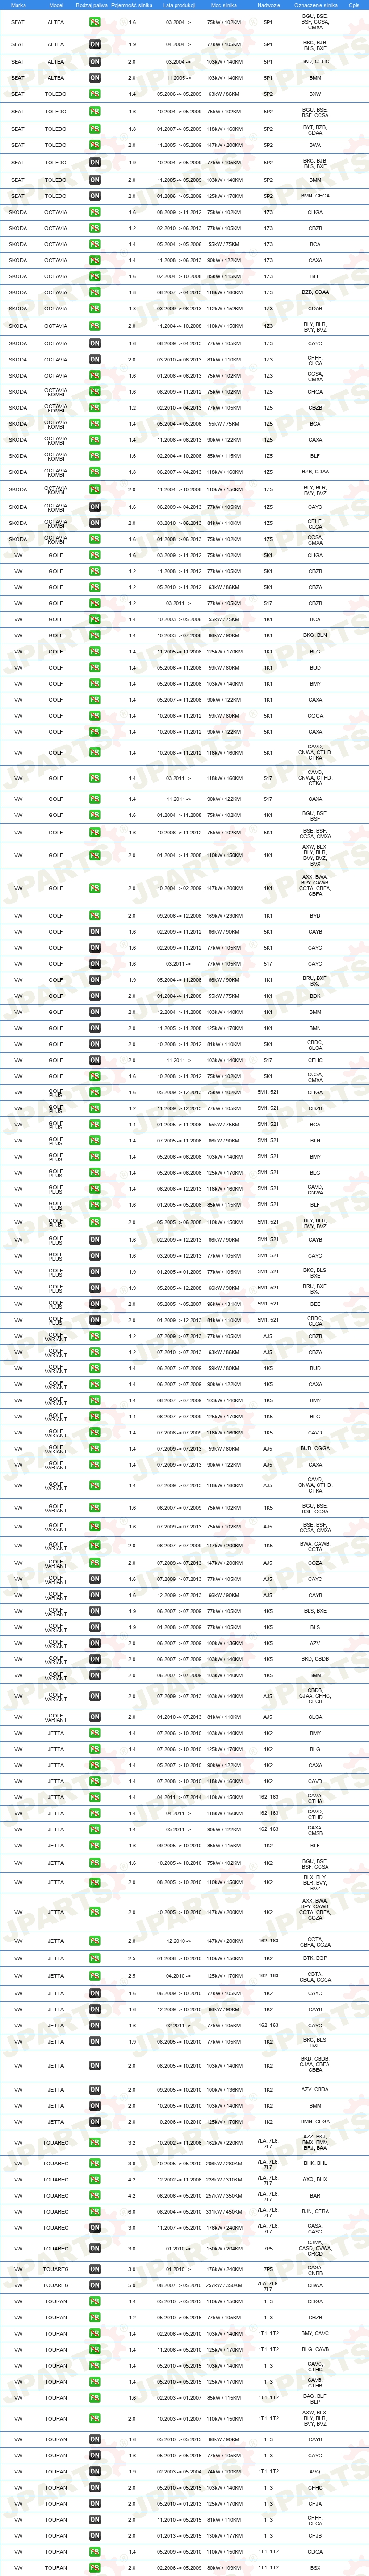Viewport: 369px width, 2576px height.
Task: Click the '98kW / 131KM' power cell
Action: click(x=224, y=1304)
